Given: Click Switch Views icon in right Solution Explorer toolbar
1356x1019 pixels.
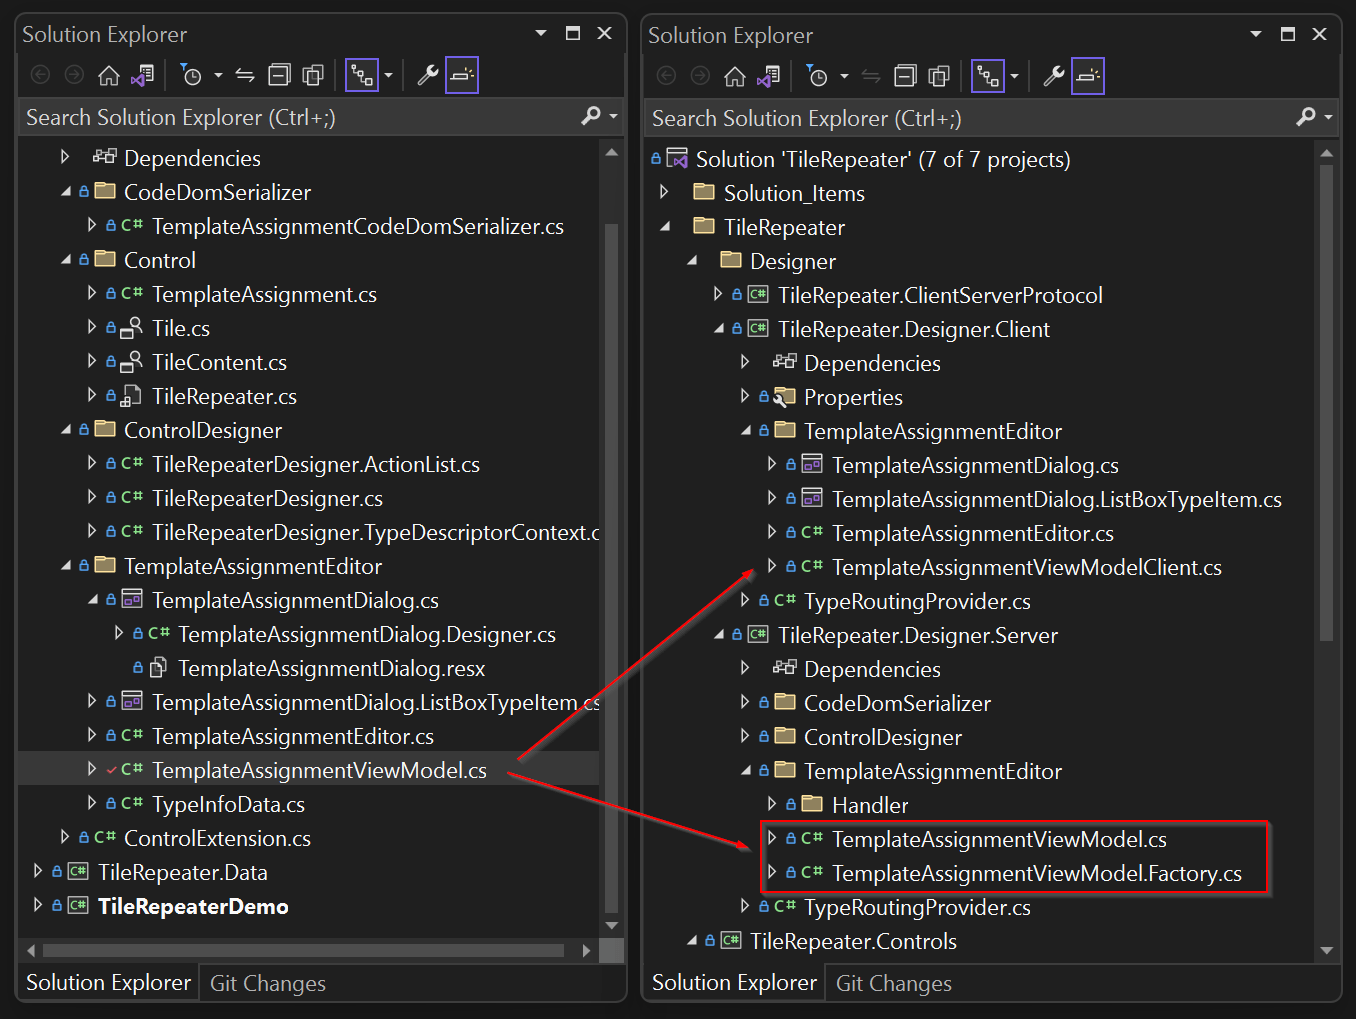Looking at the screenshot, I should pyautogui.click(x=769, y=76).
